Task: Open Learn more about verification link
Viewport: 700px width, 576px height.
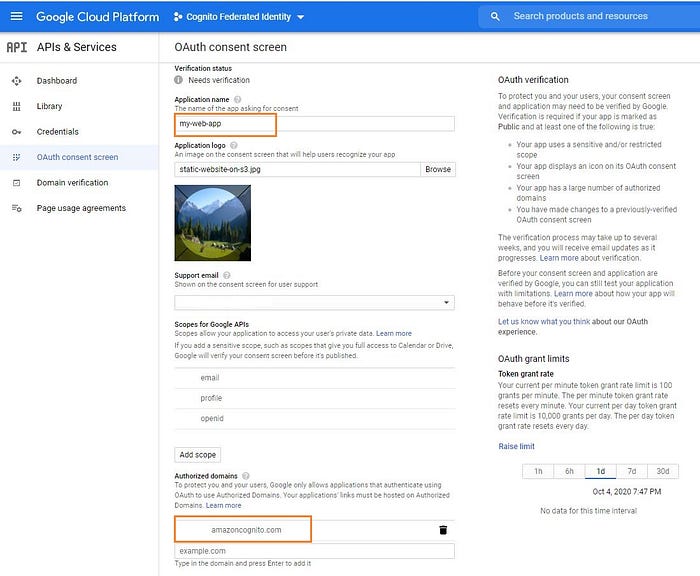Action: tap(558, 258)
